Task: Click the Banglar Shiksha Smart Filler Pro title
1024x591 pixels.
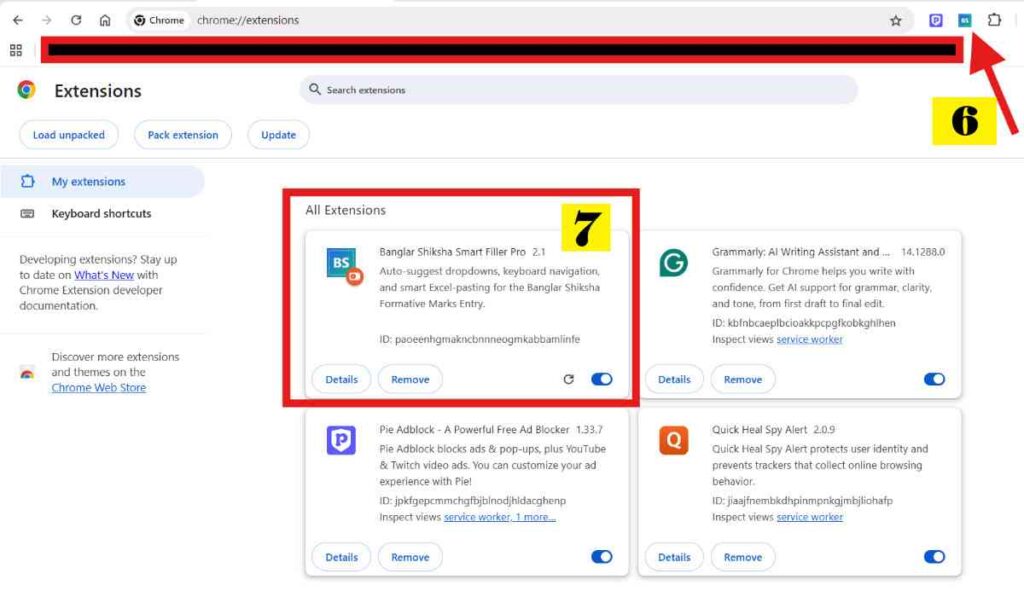Action: [452, 251]
